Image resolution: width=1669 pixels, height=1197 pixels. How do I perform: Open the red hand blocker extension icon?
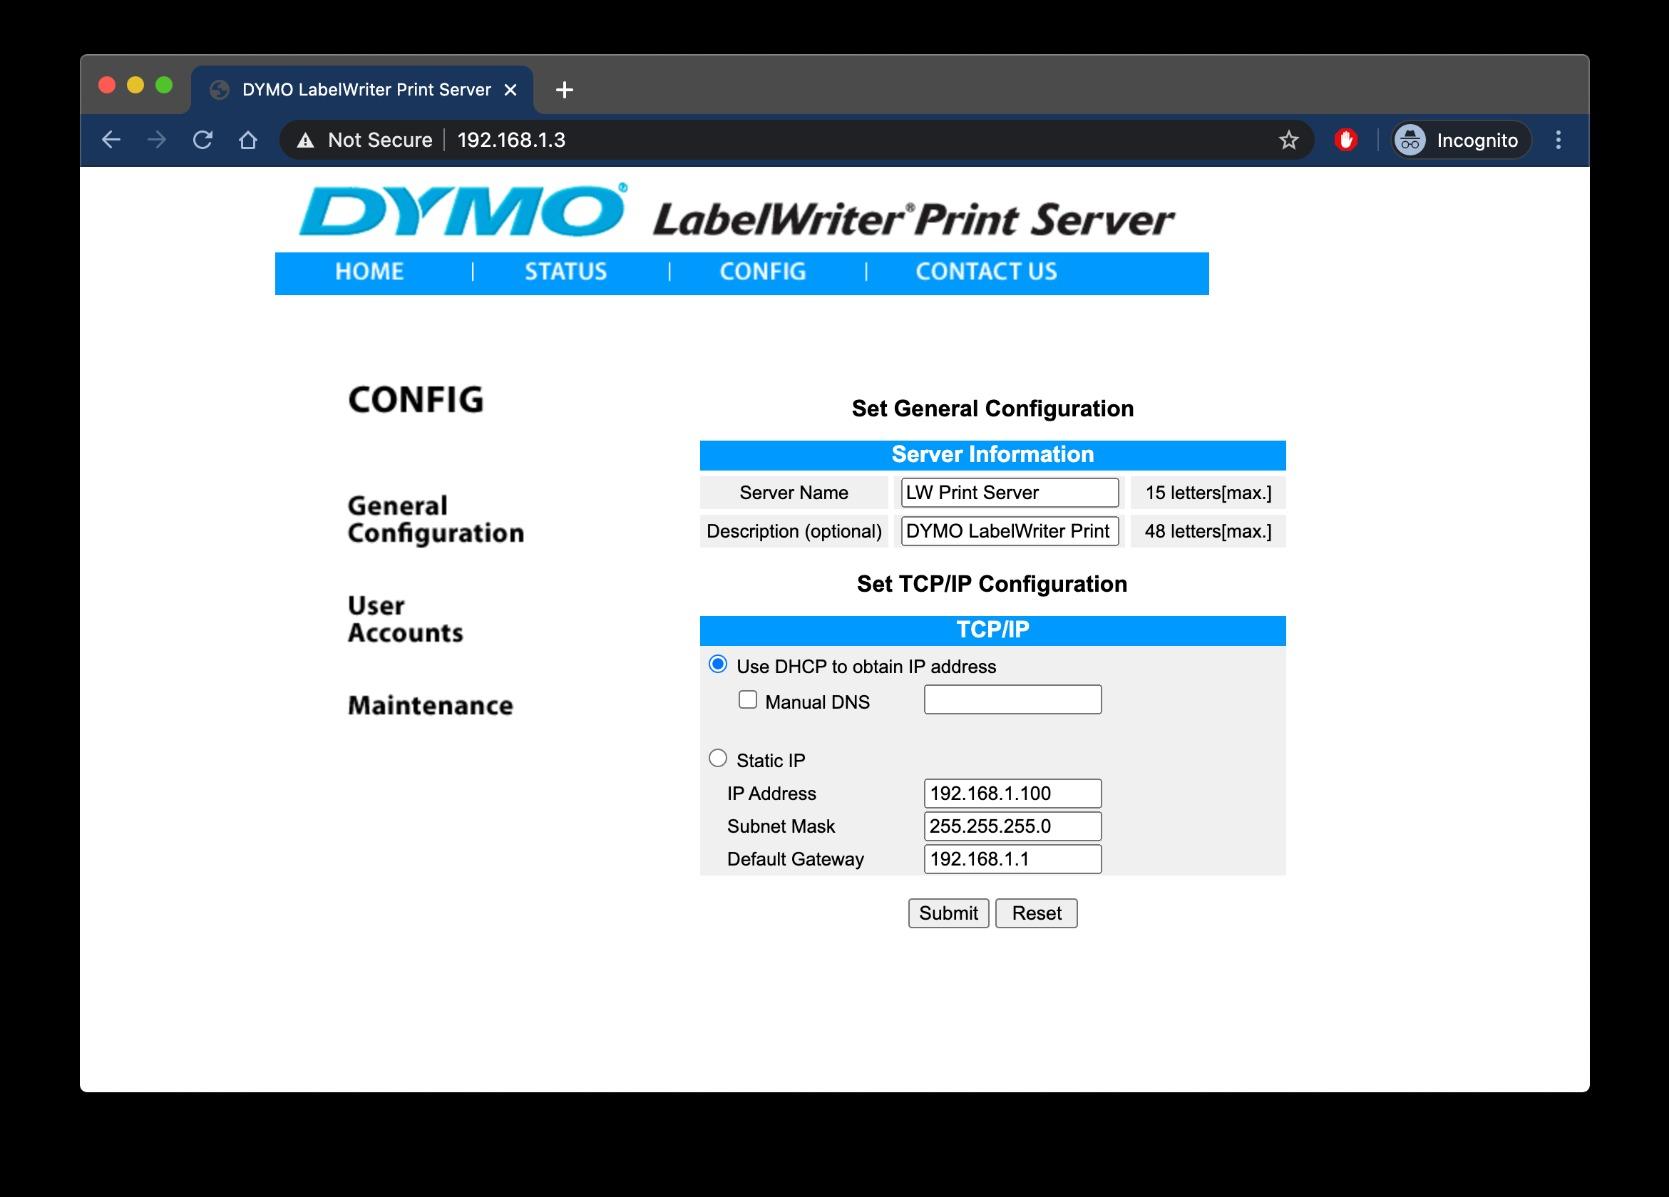point(1346,140)
